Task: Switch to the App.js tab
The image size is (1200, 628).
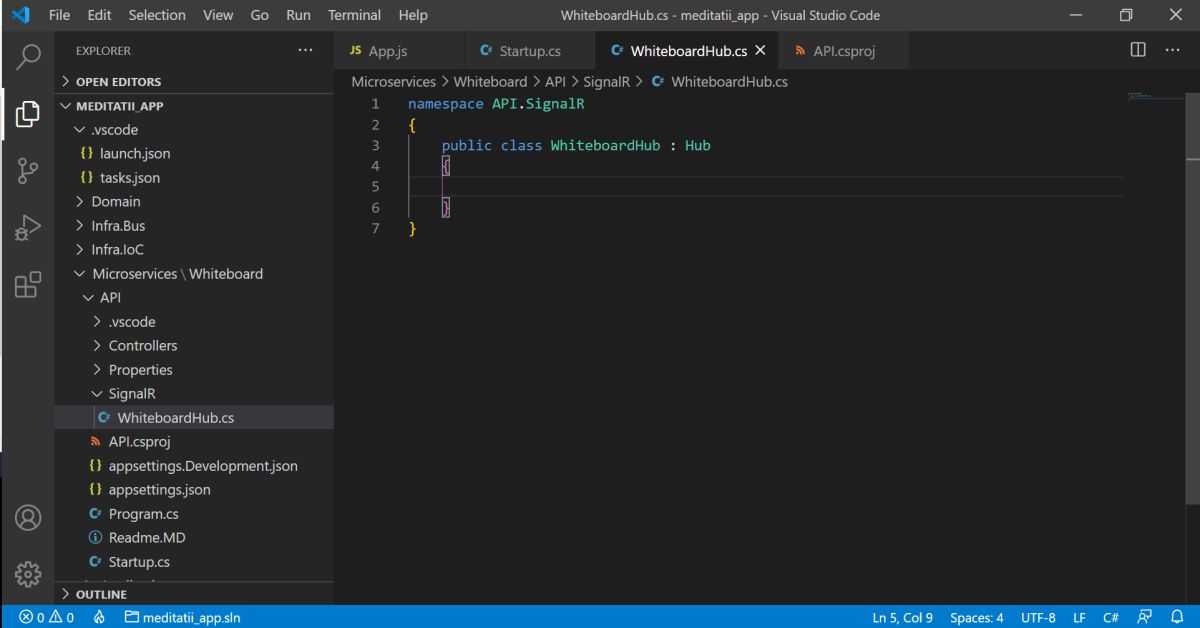Action: click(400, 50)
